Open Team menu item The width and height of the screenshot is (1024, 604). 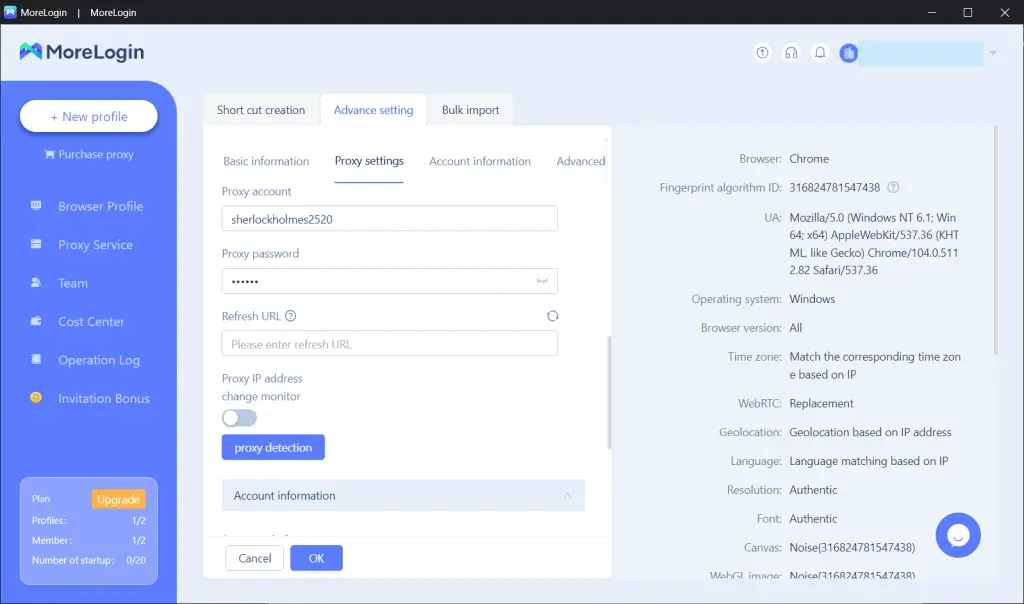[x=72, y=283]
